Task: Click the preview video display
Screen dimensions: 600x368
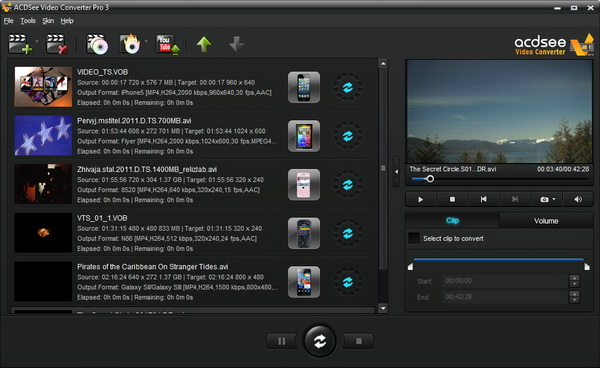Action: tap(499, 111)
